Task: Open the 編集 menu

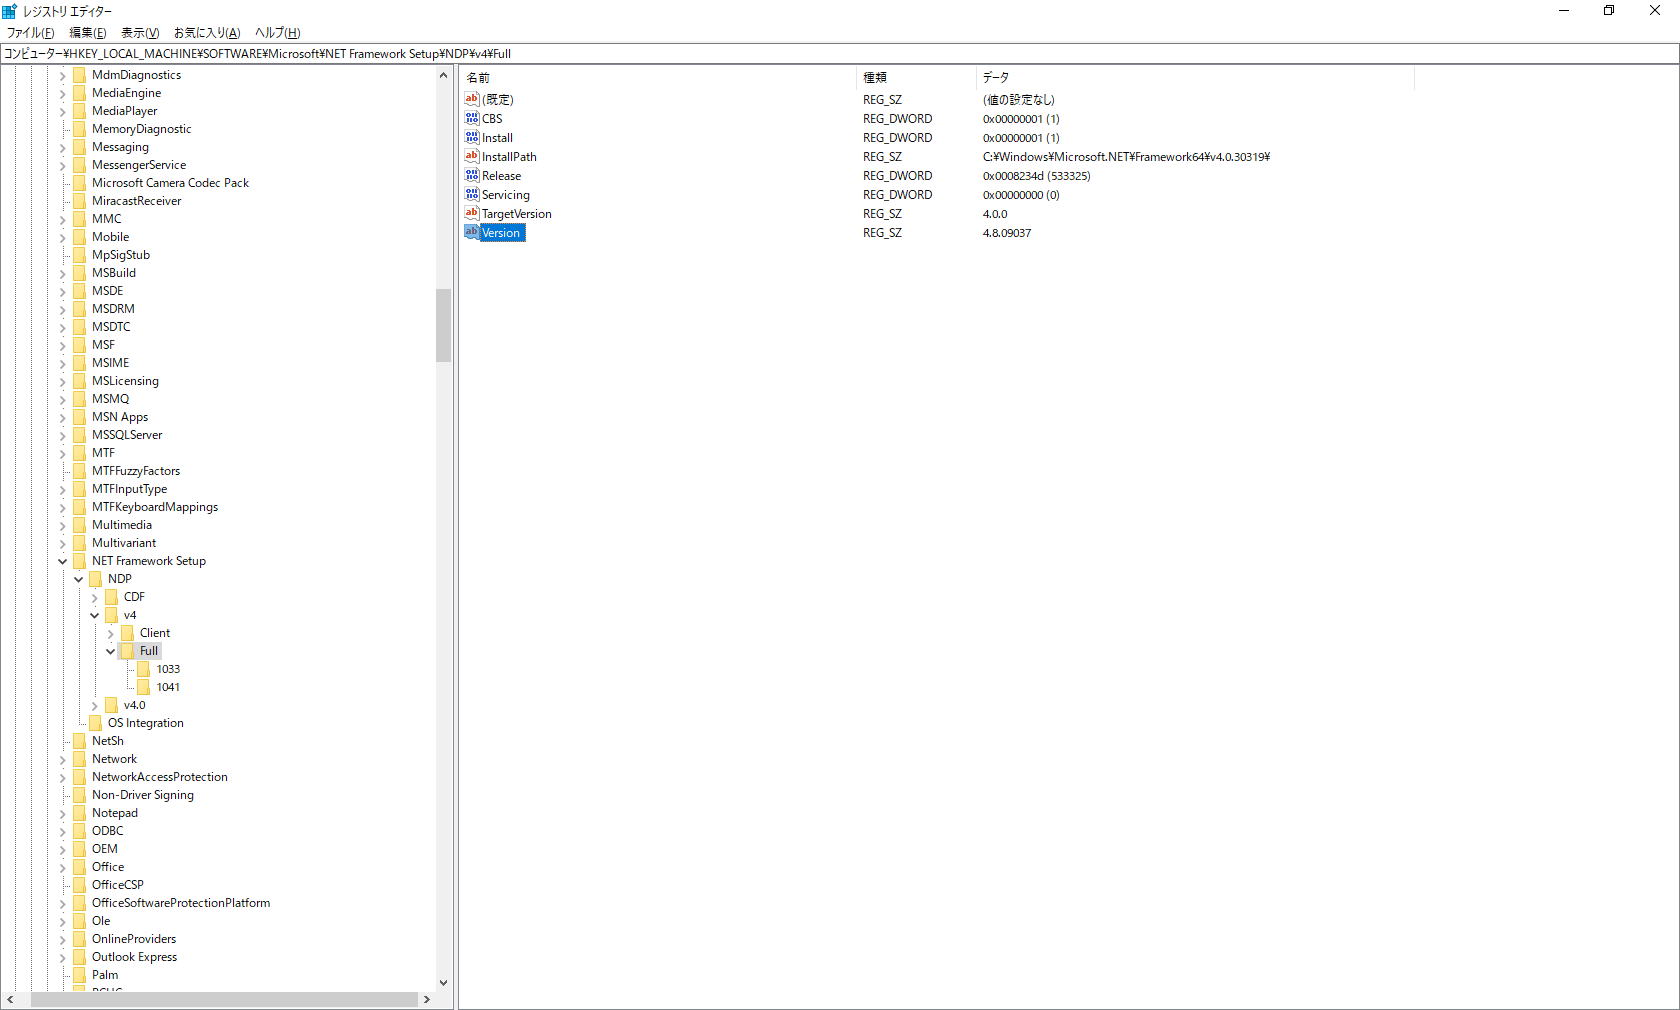Action: point(87,32)
